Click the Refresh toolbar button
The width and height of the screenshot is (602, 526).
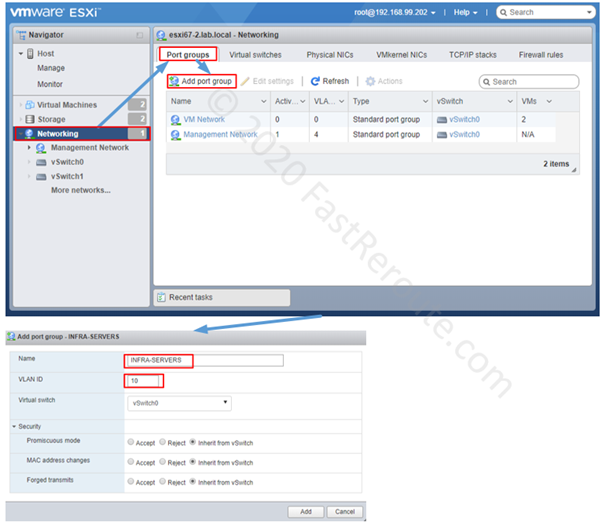pyautogui.click(x=330, y=81)
